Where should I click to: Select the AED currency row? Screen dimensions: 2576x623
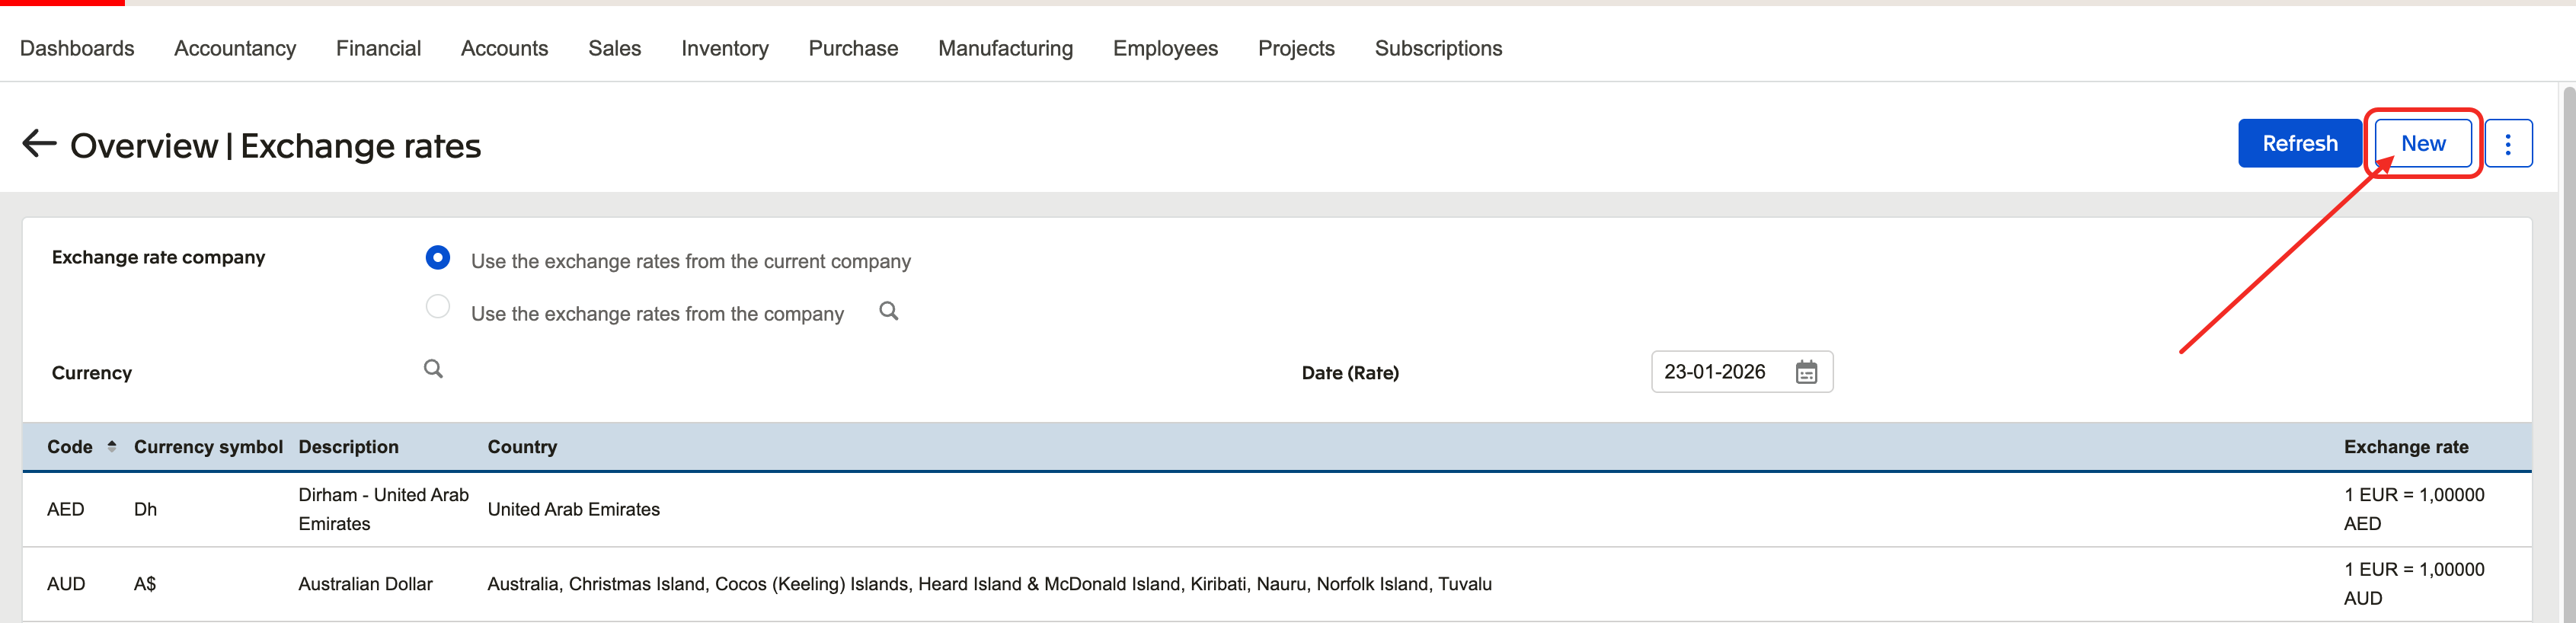coord(66,509)
